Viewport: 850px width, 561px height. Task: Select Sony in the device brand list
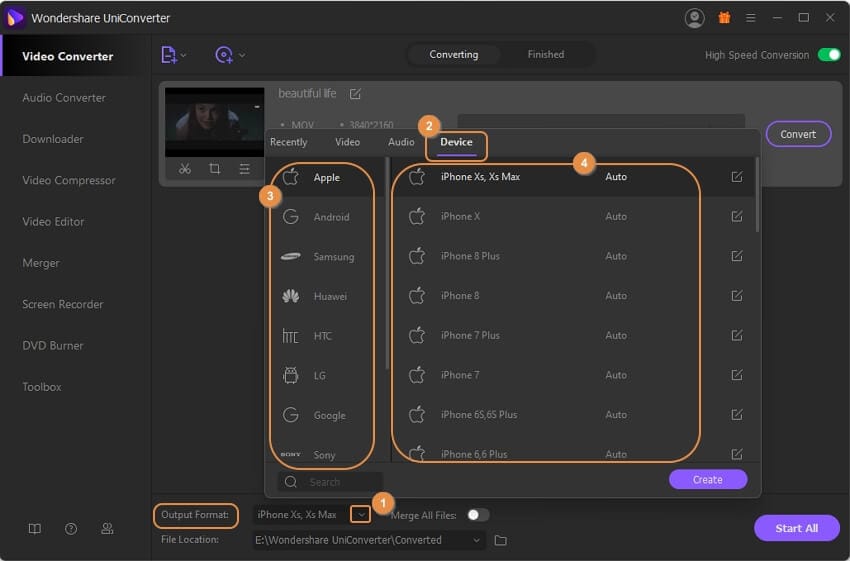coord(325,454)
